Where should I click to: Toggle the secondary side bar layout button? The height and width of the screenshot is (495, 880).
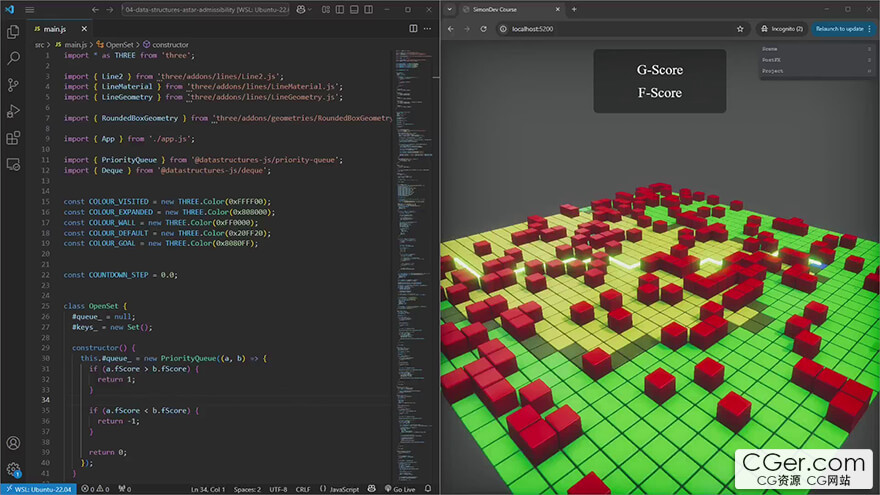(366, 9)
